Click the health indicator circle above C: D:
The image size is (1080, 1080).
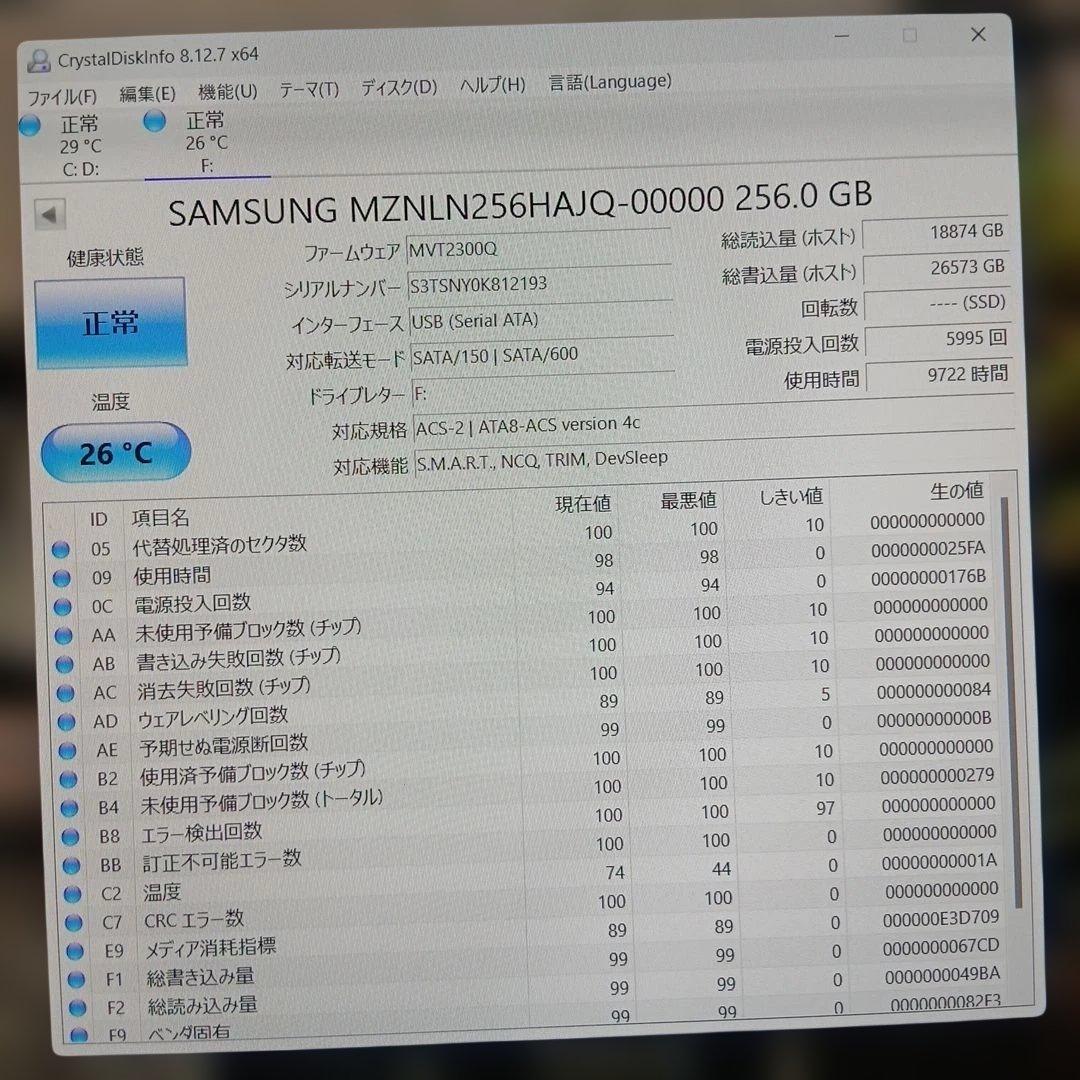point(29,124)
